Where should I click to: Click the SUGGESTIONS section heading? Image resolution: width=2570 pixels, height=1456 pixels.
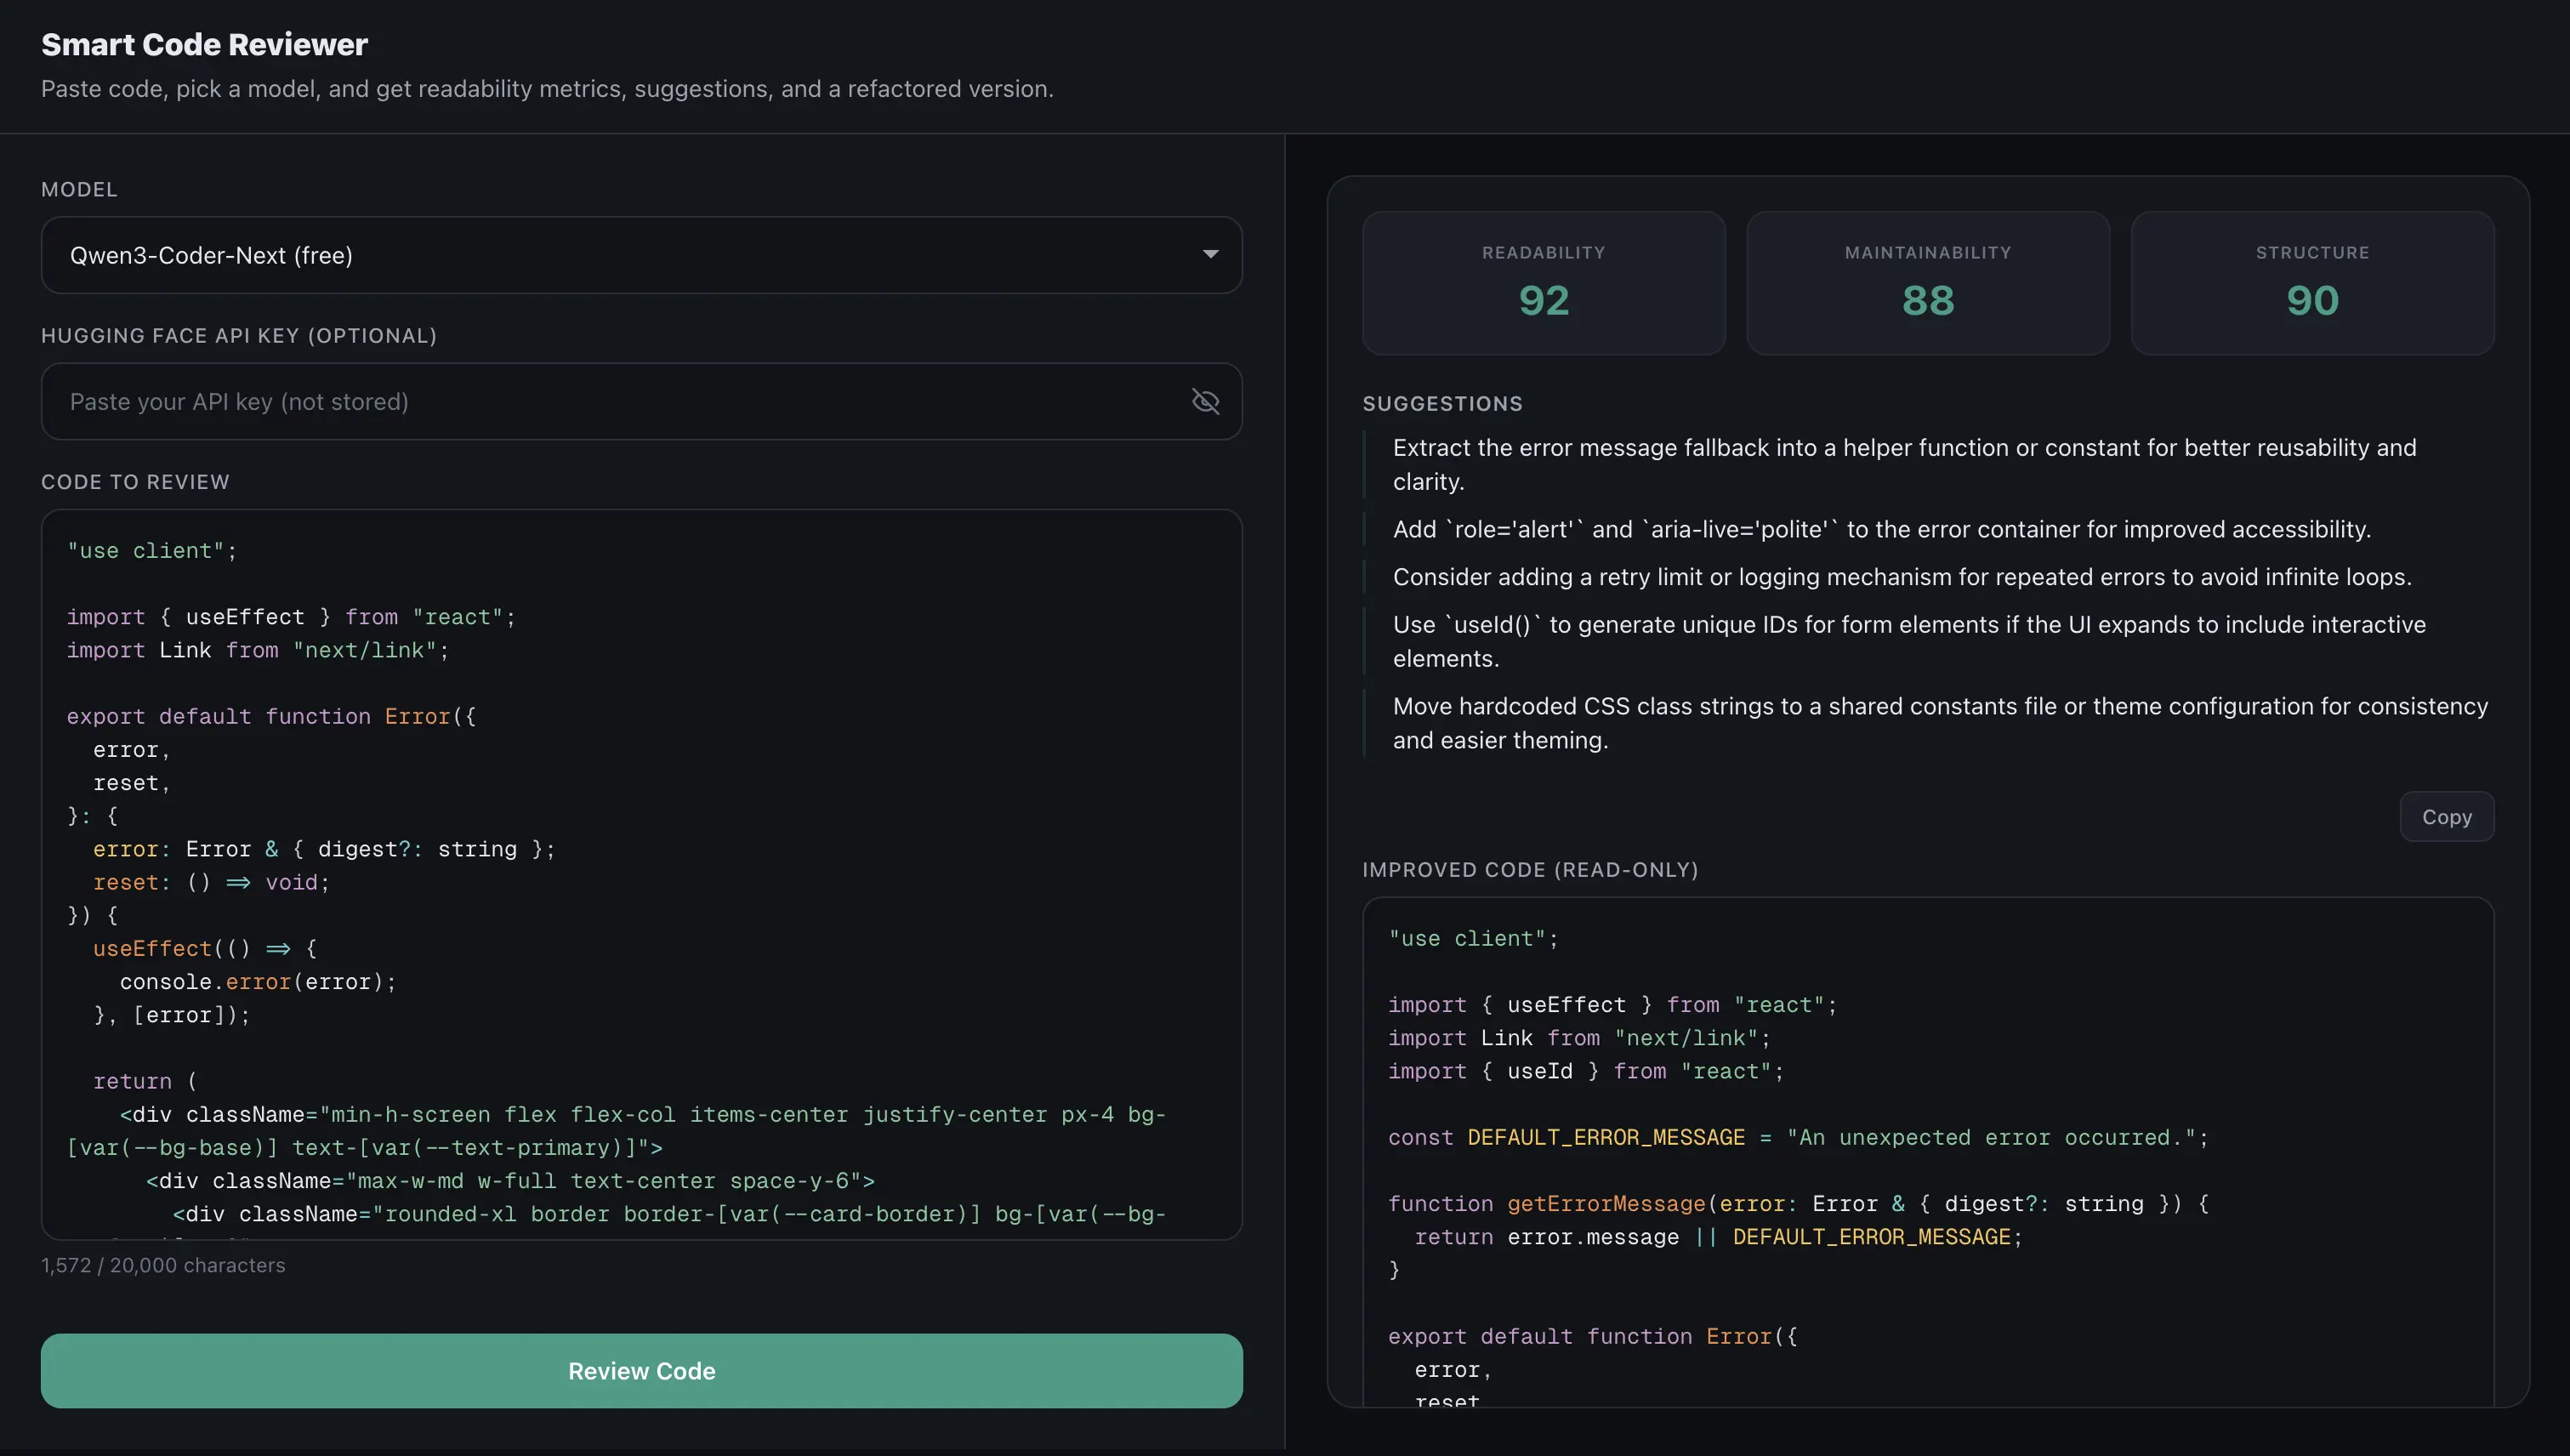1442,403
